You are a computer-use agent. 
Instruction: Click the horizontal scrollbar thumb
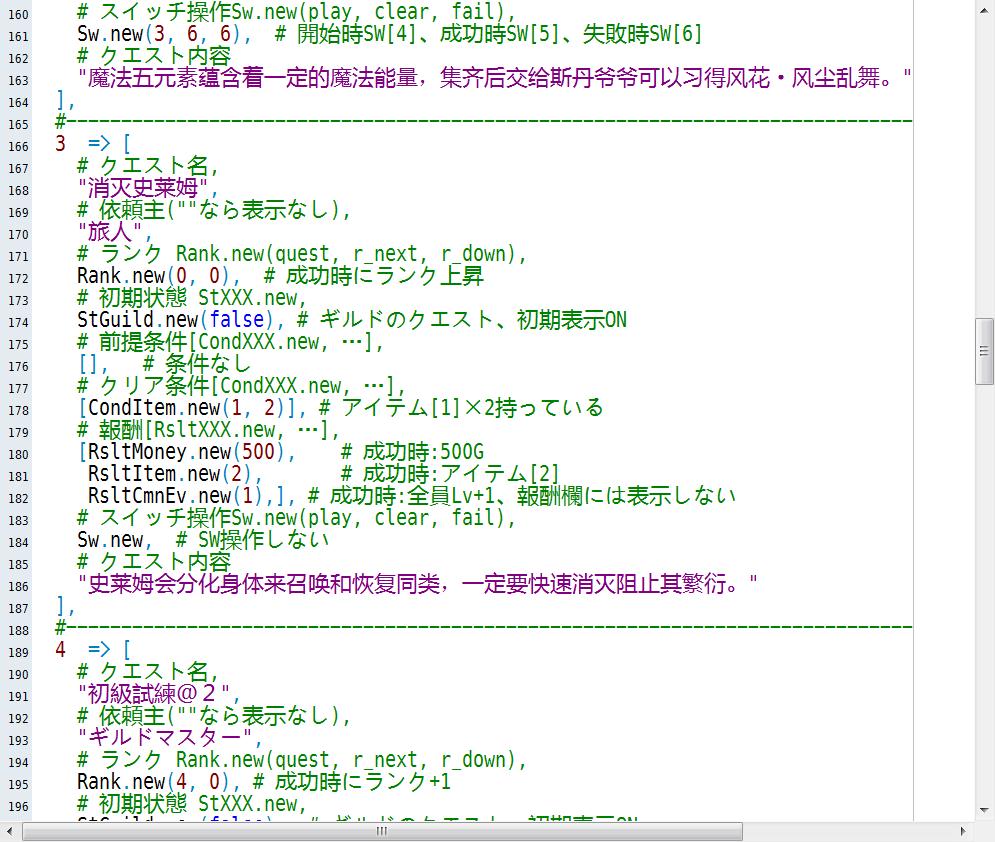(382, 831)
